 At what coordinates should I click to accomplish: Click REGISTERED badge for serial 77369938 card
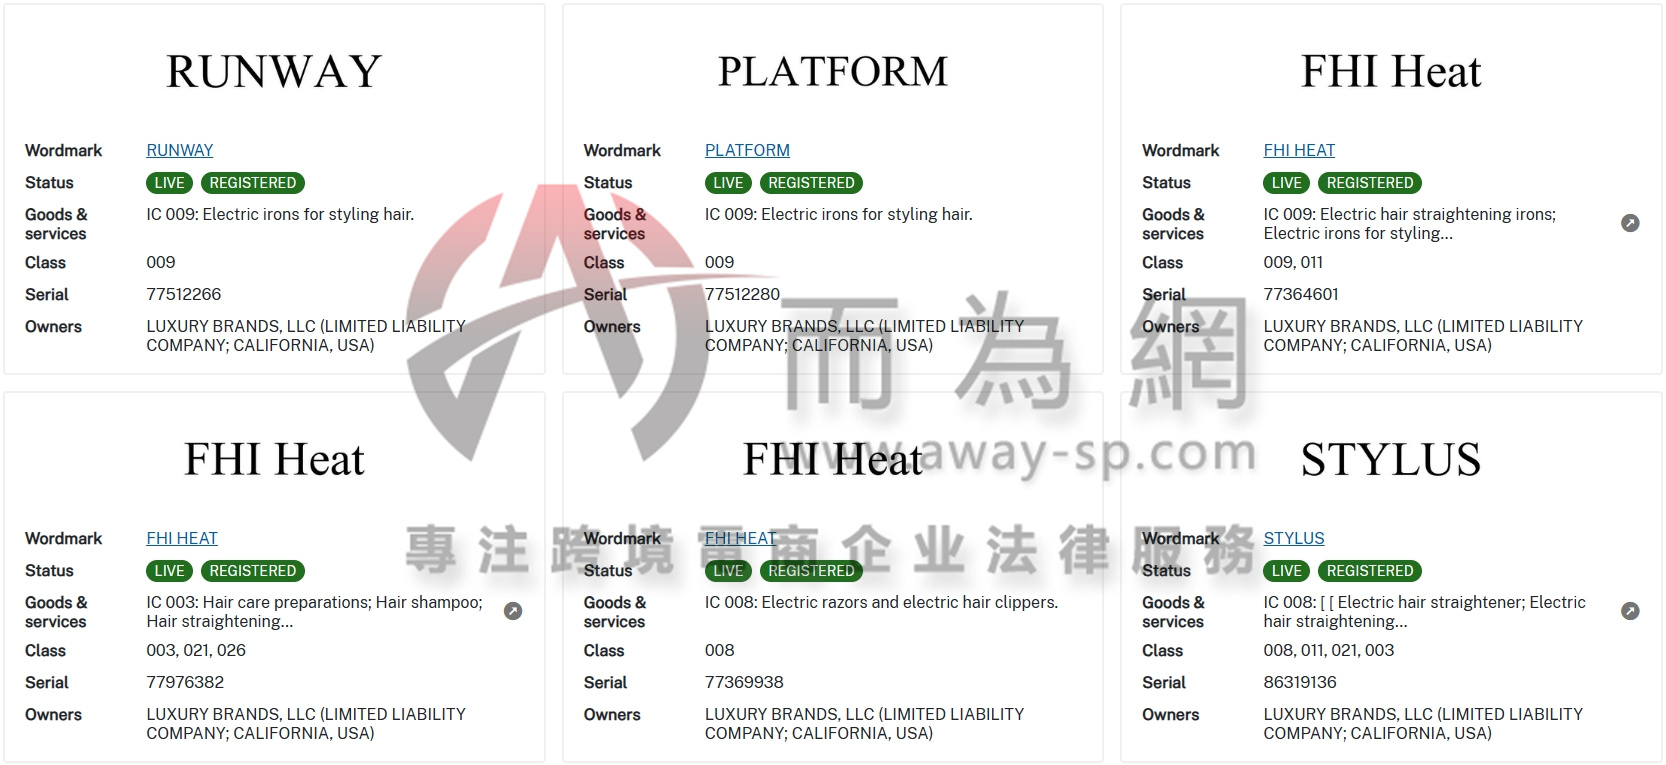tap(811, 571)
